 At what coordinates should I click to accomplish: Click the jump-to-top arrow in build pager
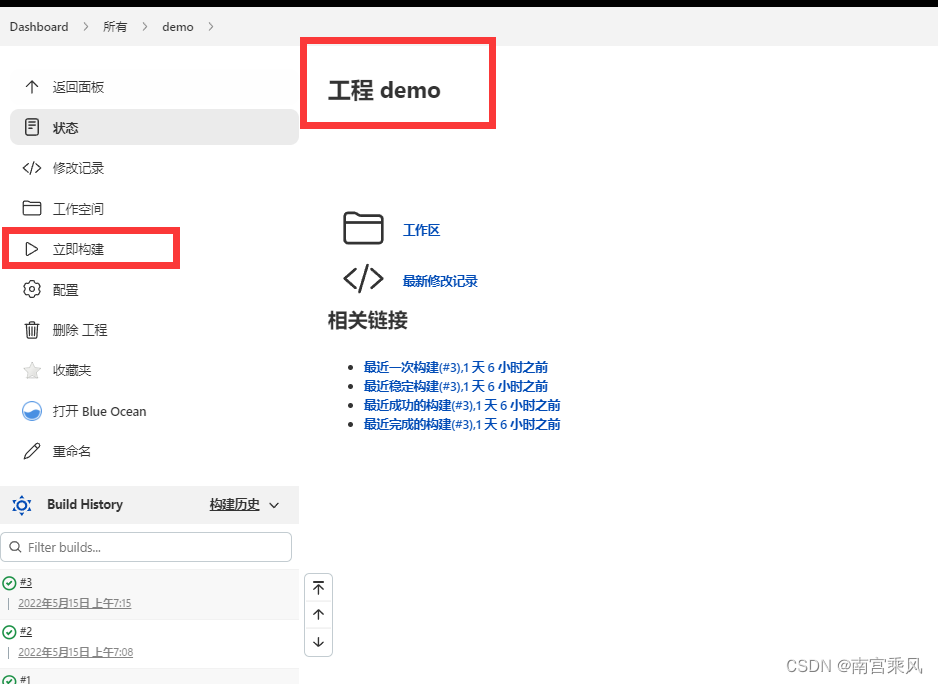click(x=318, y=588)
